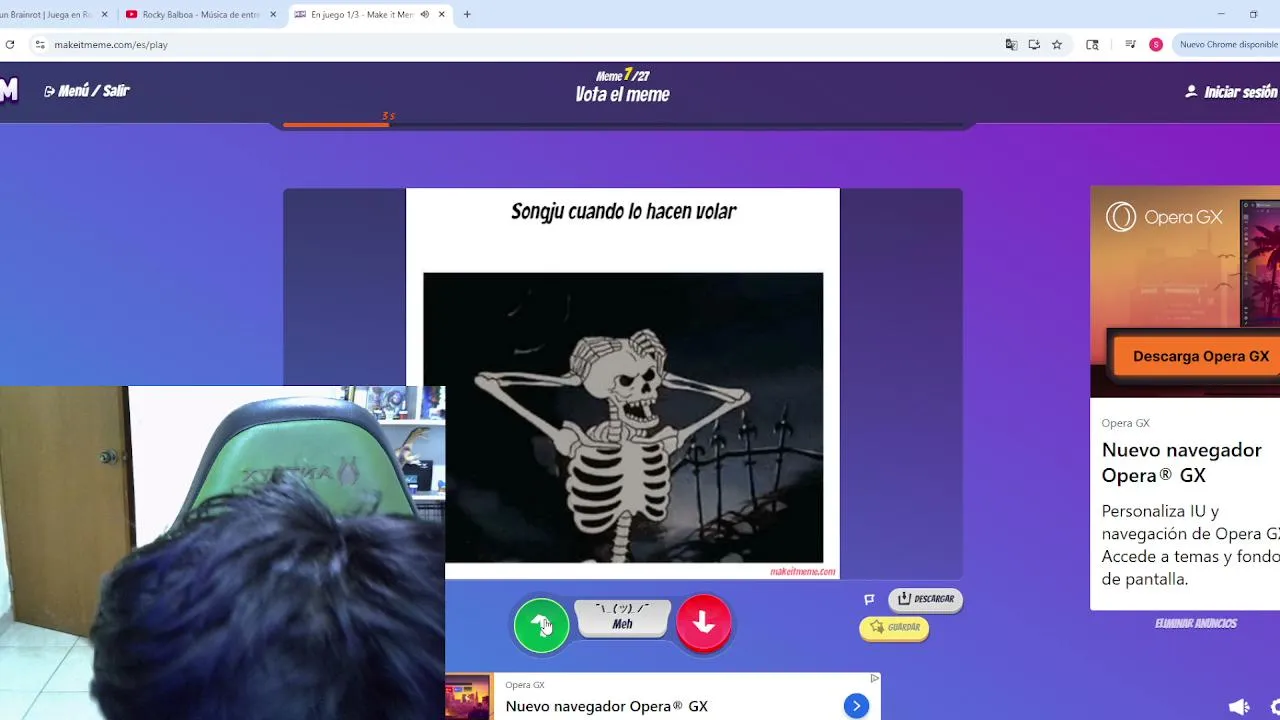The height and width of the screenshot is (720, 1280).
Task: Open media controls icon in toolbar
Action: (1130, 44)
